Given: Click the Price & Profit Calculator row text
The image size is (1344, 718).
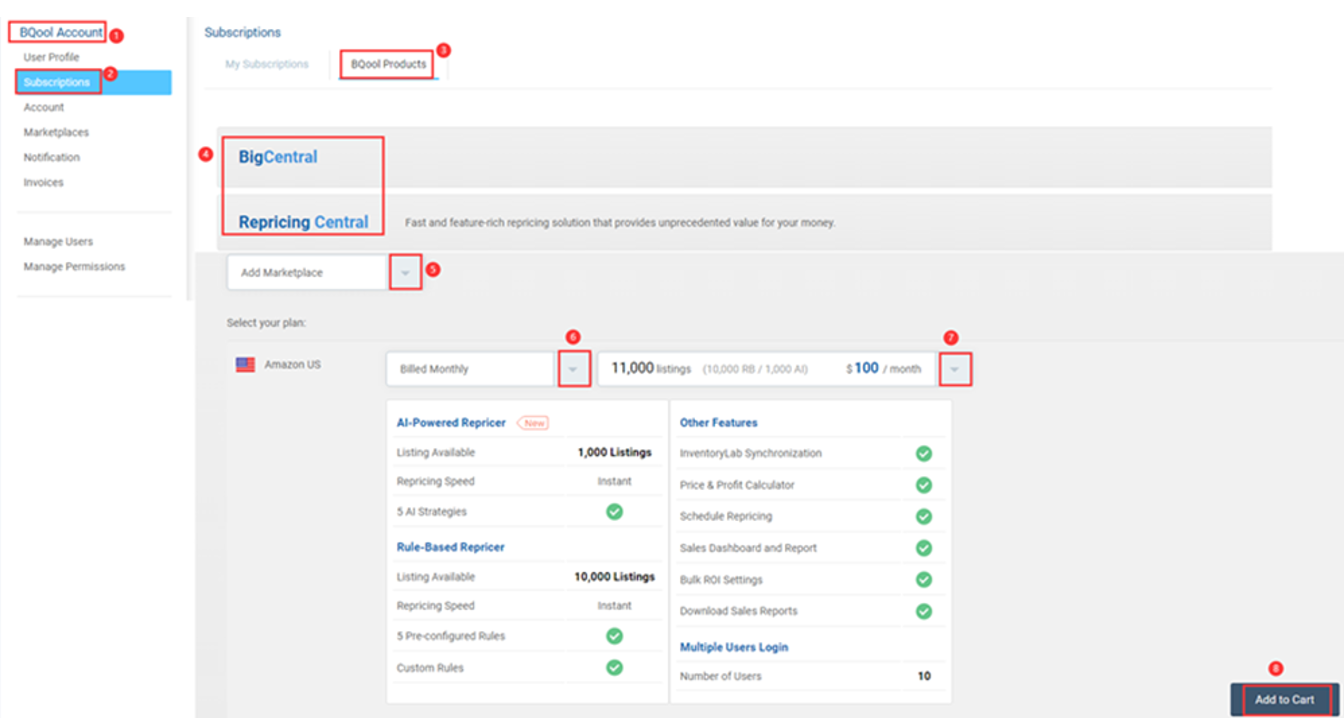Looking at the screenshot, I should point(737,485).
